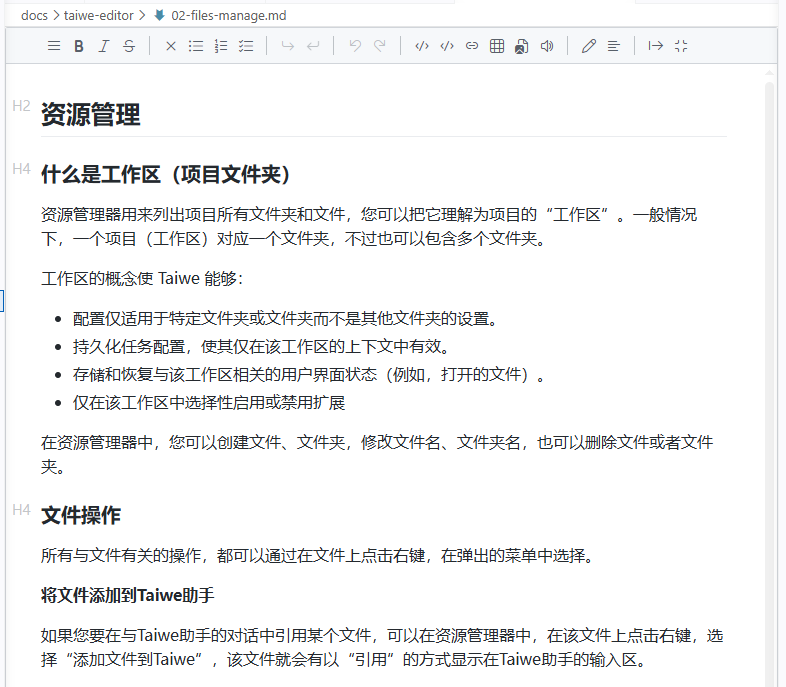Toggle fullscreen collapse icon

tap(681, 46)
